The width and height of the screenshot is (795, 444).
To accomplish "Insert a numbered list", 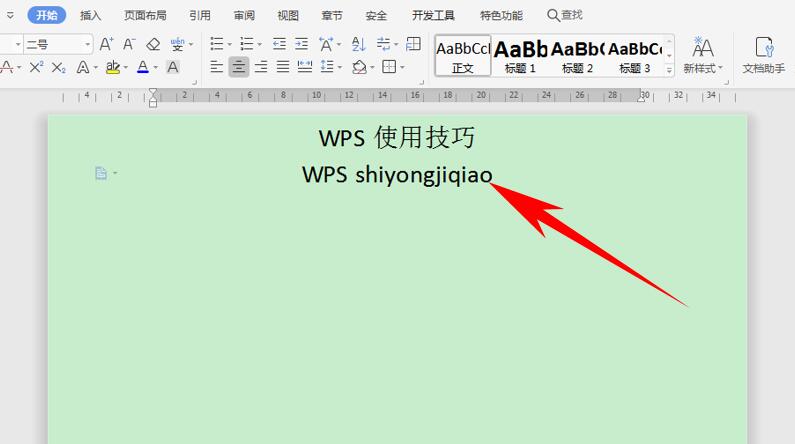I will click(246, 44).
